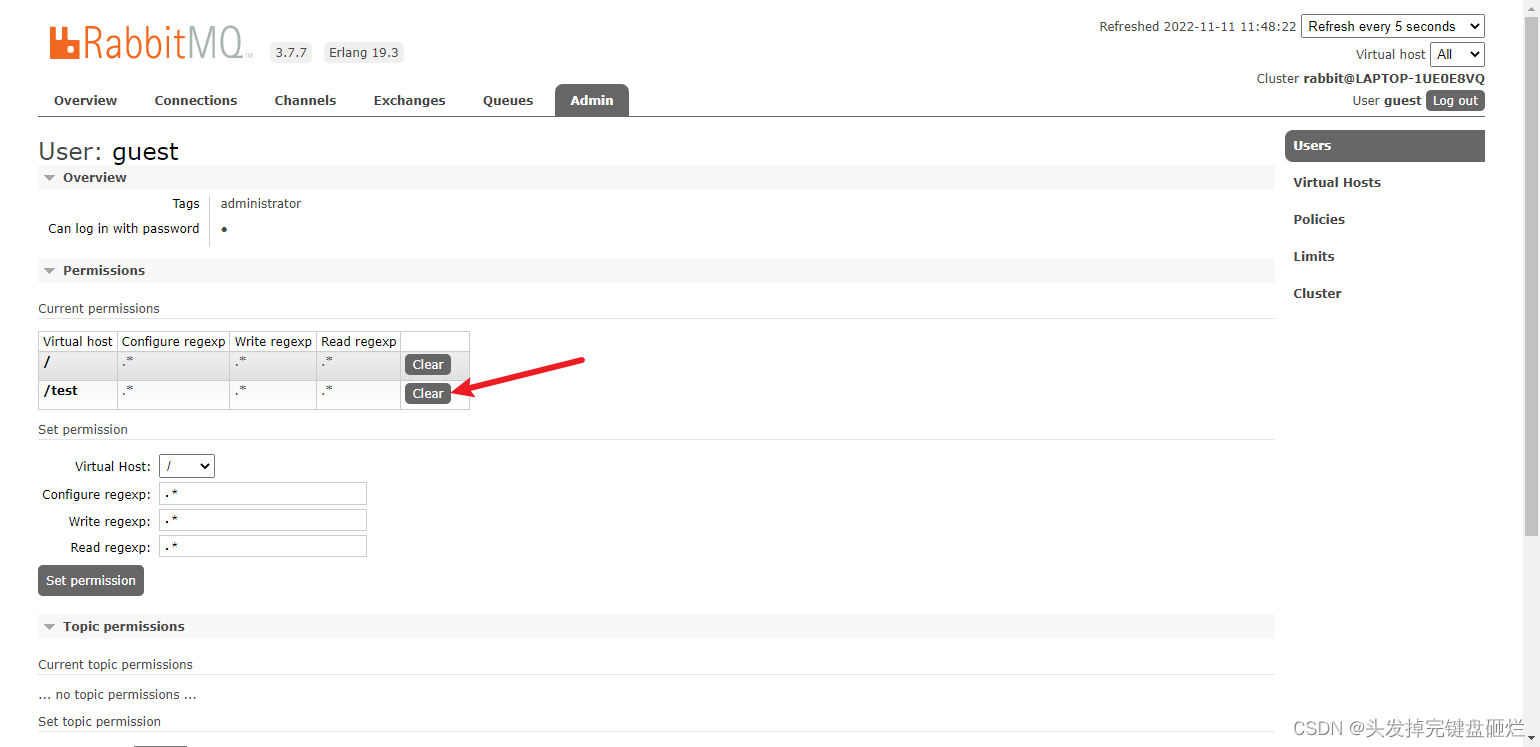This screenshot has height=747, width=1540.
Task: Click the Read regexp column header
Action: [359, 341]
